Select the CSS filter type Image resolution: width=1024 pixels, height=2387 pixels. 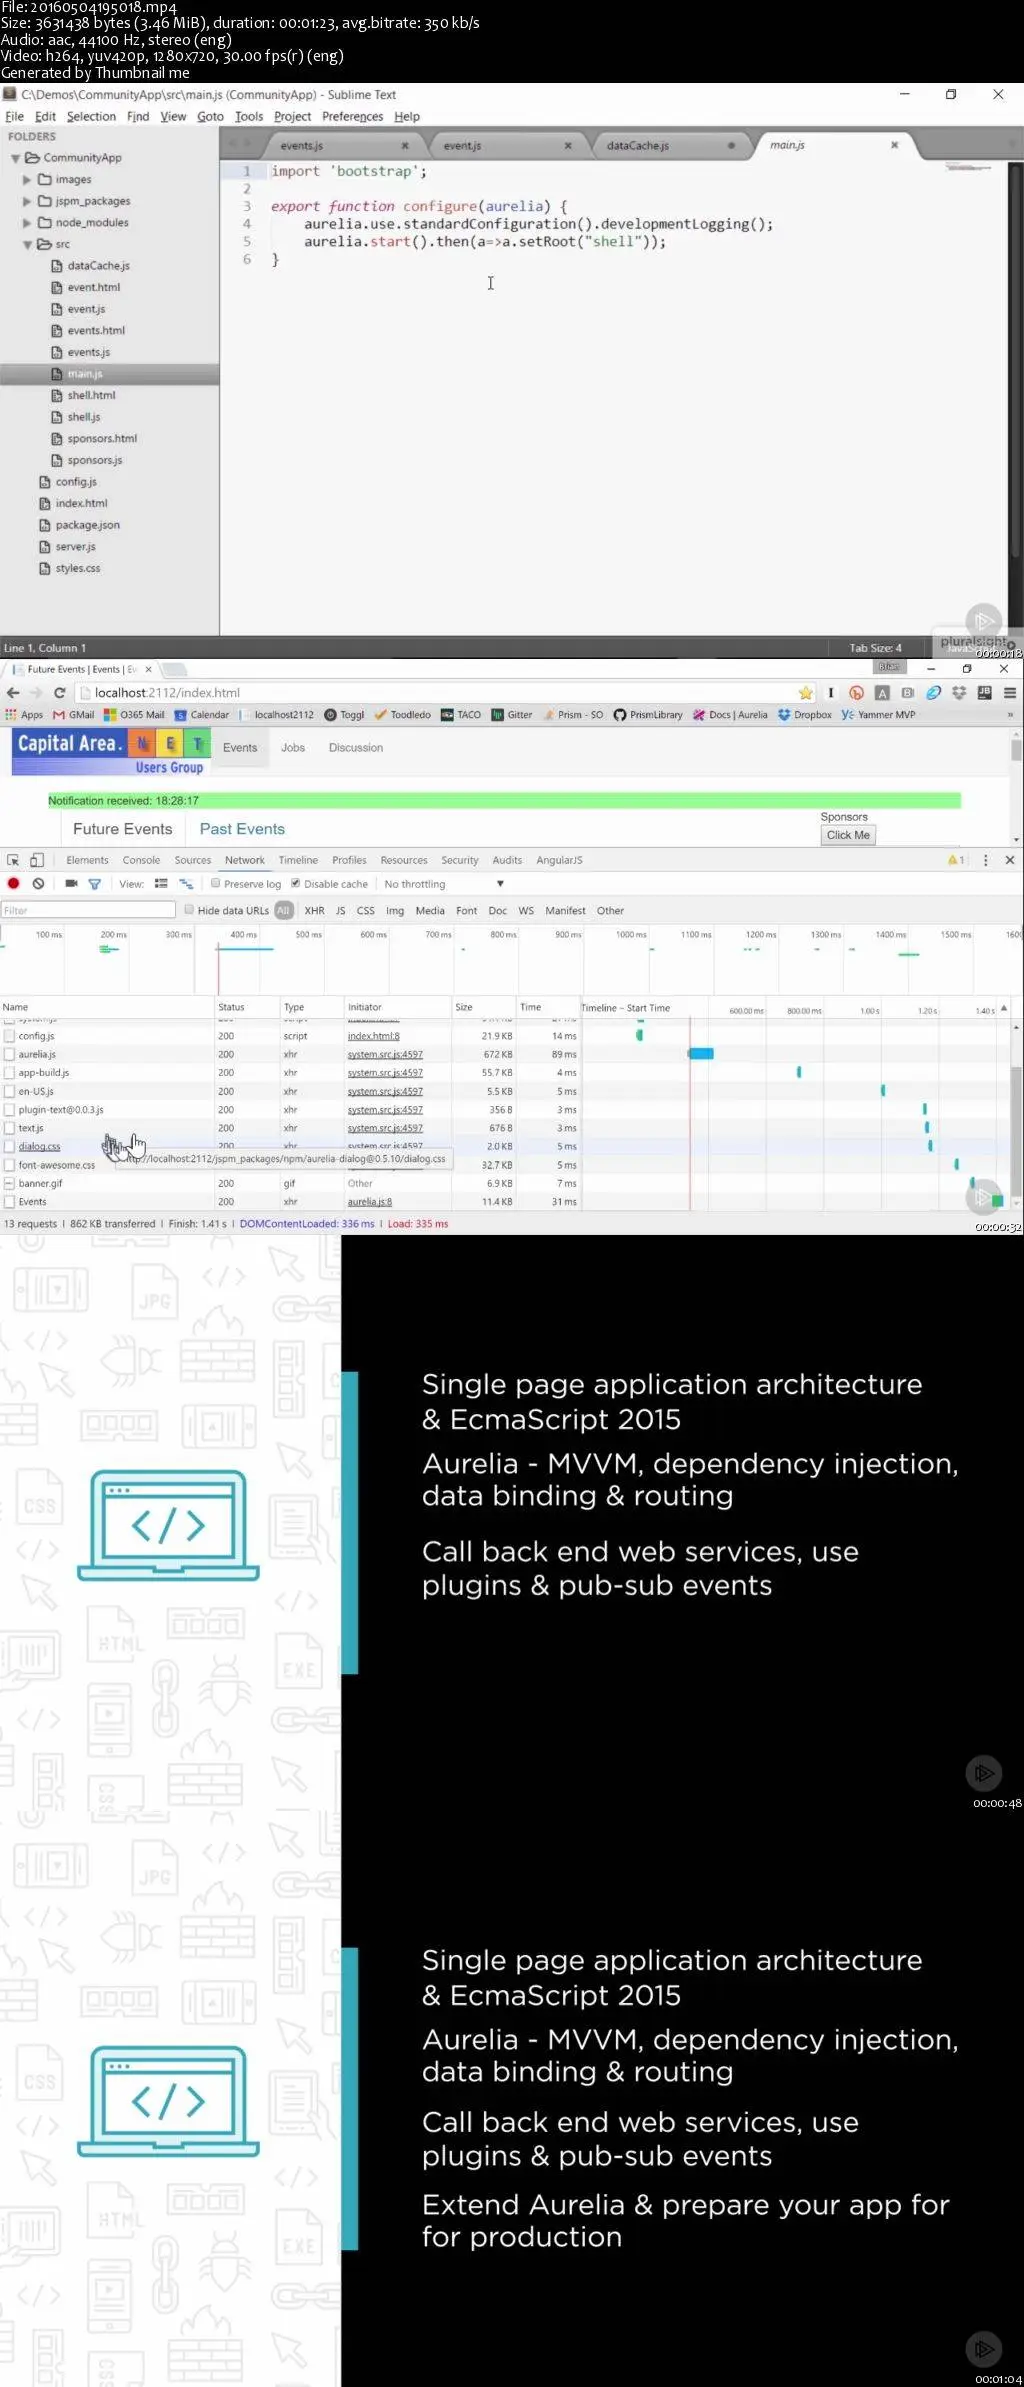366,910
